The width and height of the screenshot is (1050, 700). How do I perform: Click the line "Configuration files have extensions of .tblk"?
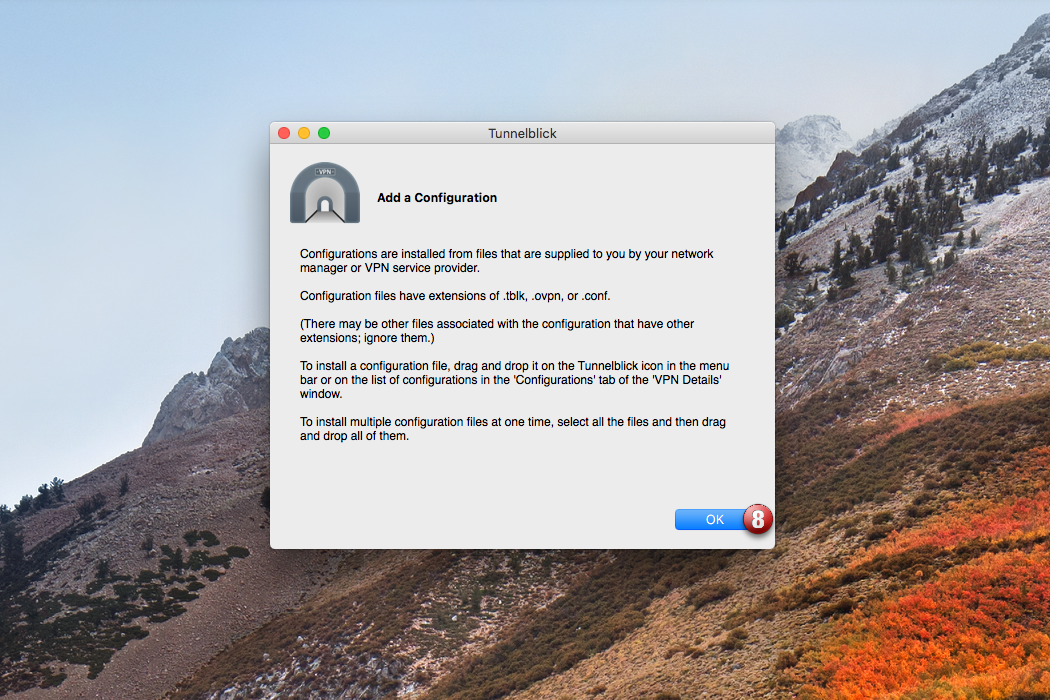455,295
